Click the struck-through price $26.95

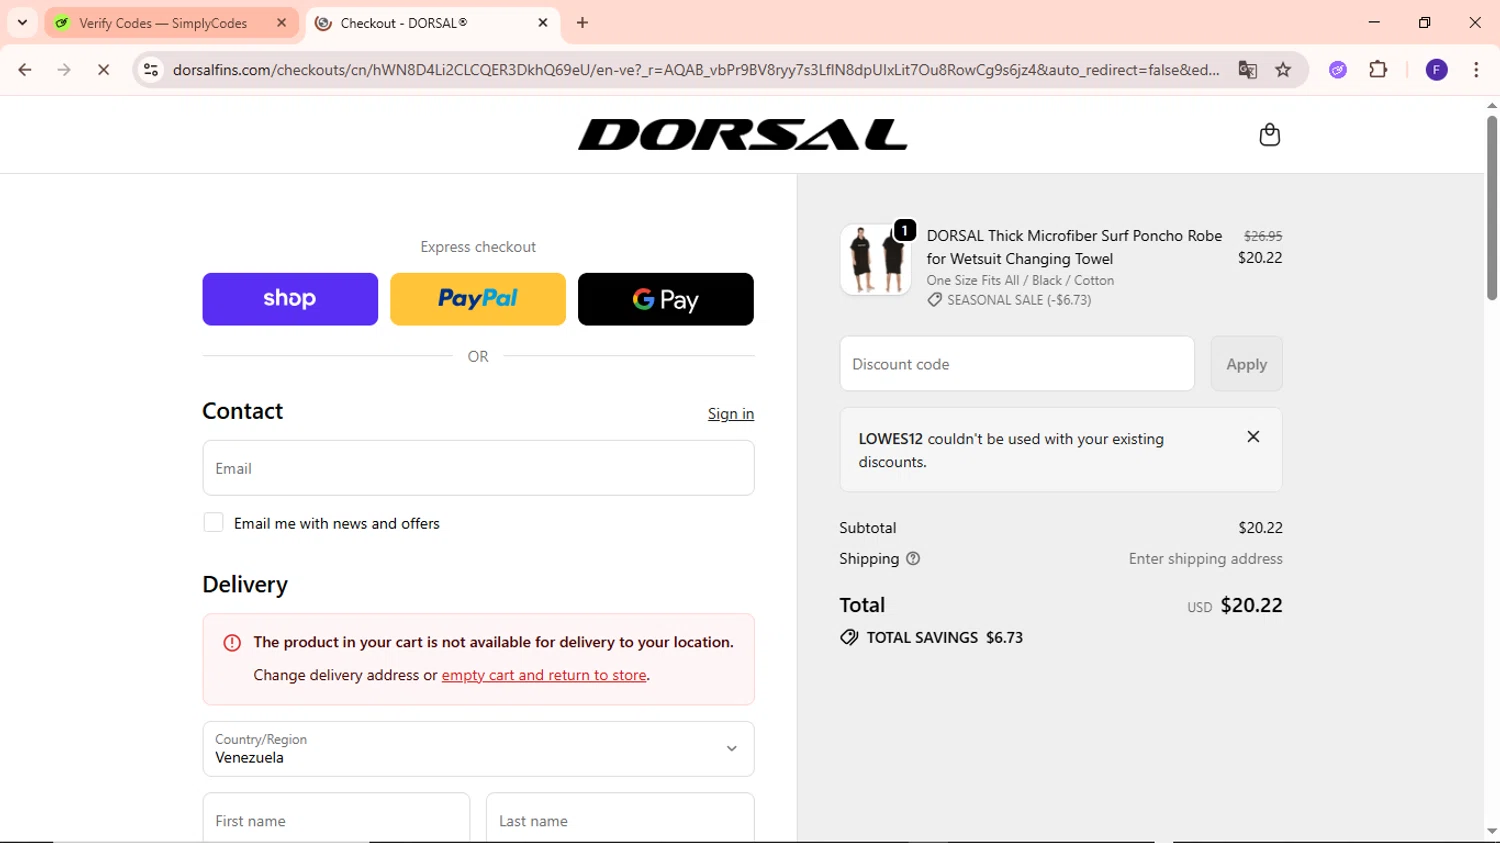pos(1263,236)
